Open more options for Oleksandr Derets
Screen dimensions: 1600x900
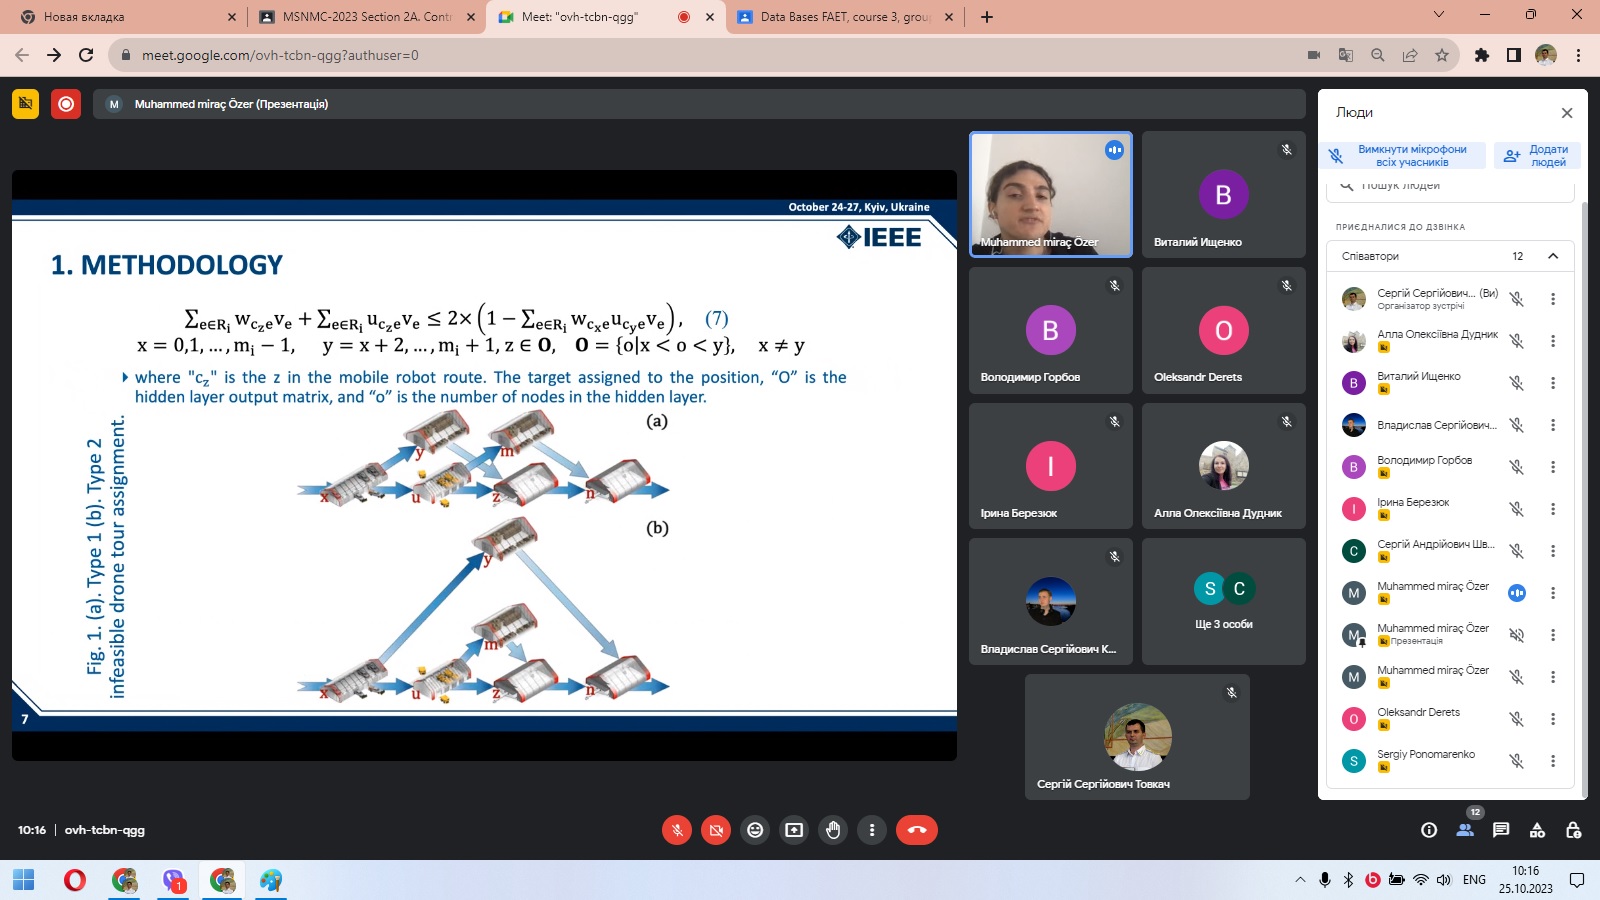pos(1553,719)
